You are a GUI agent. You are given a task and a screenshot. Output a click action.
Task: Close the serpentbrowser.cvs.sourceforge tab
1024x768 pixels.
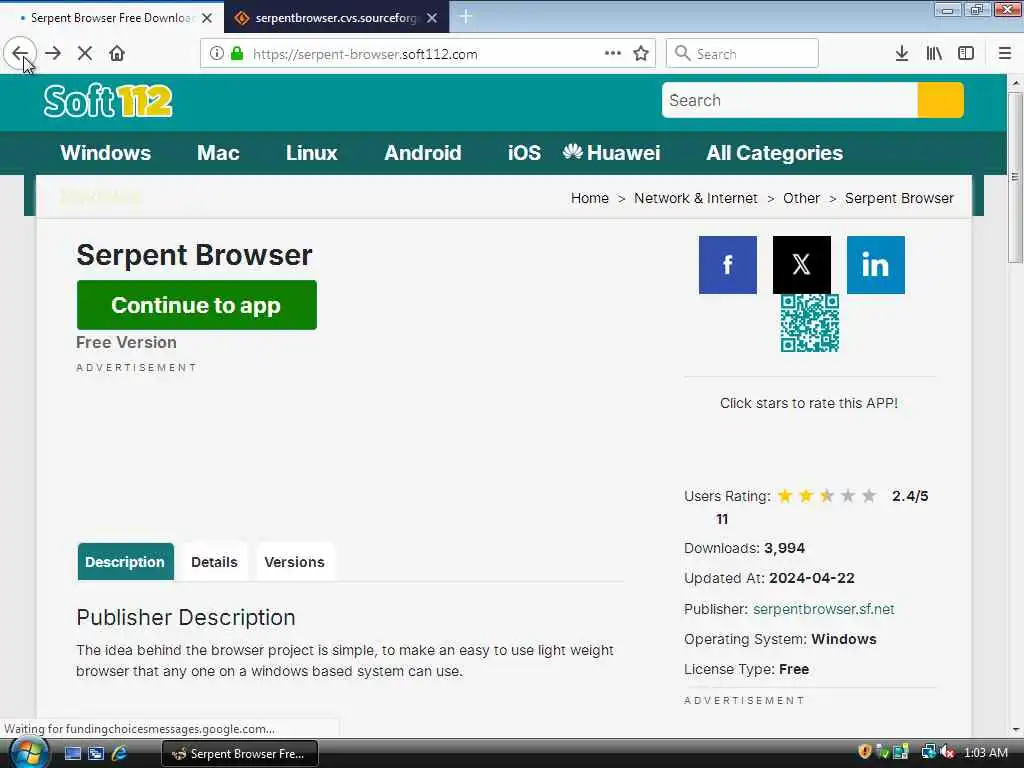432,18
